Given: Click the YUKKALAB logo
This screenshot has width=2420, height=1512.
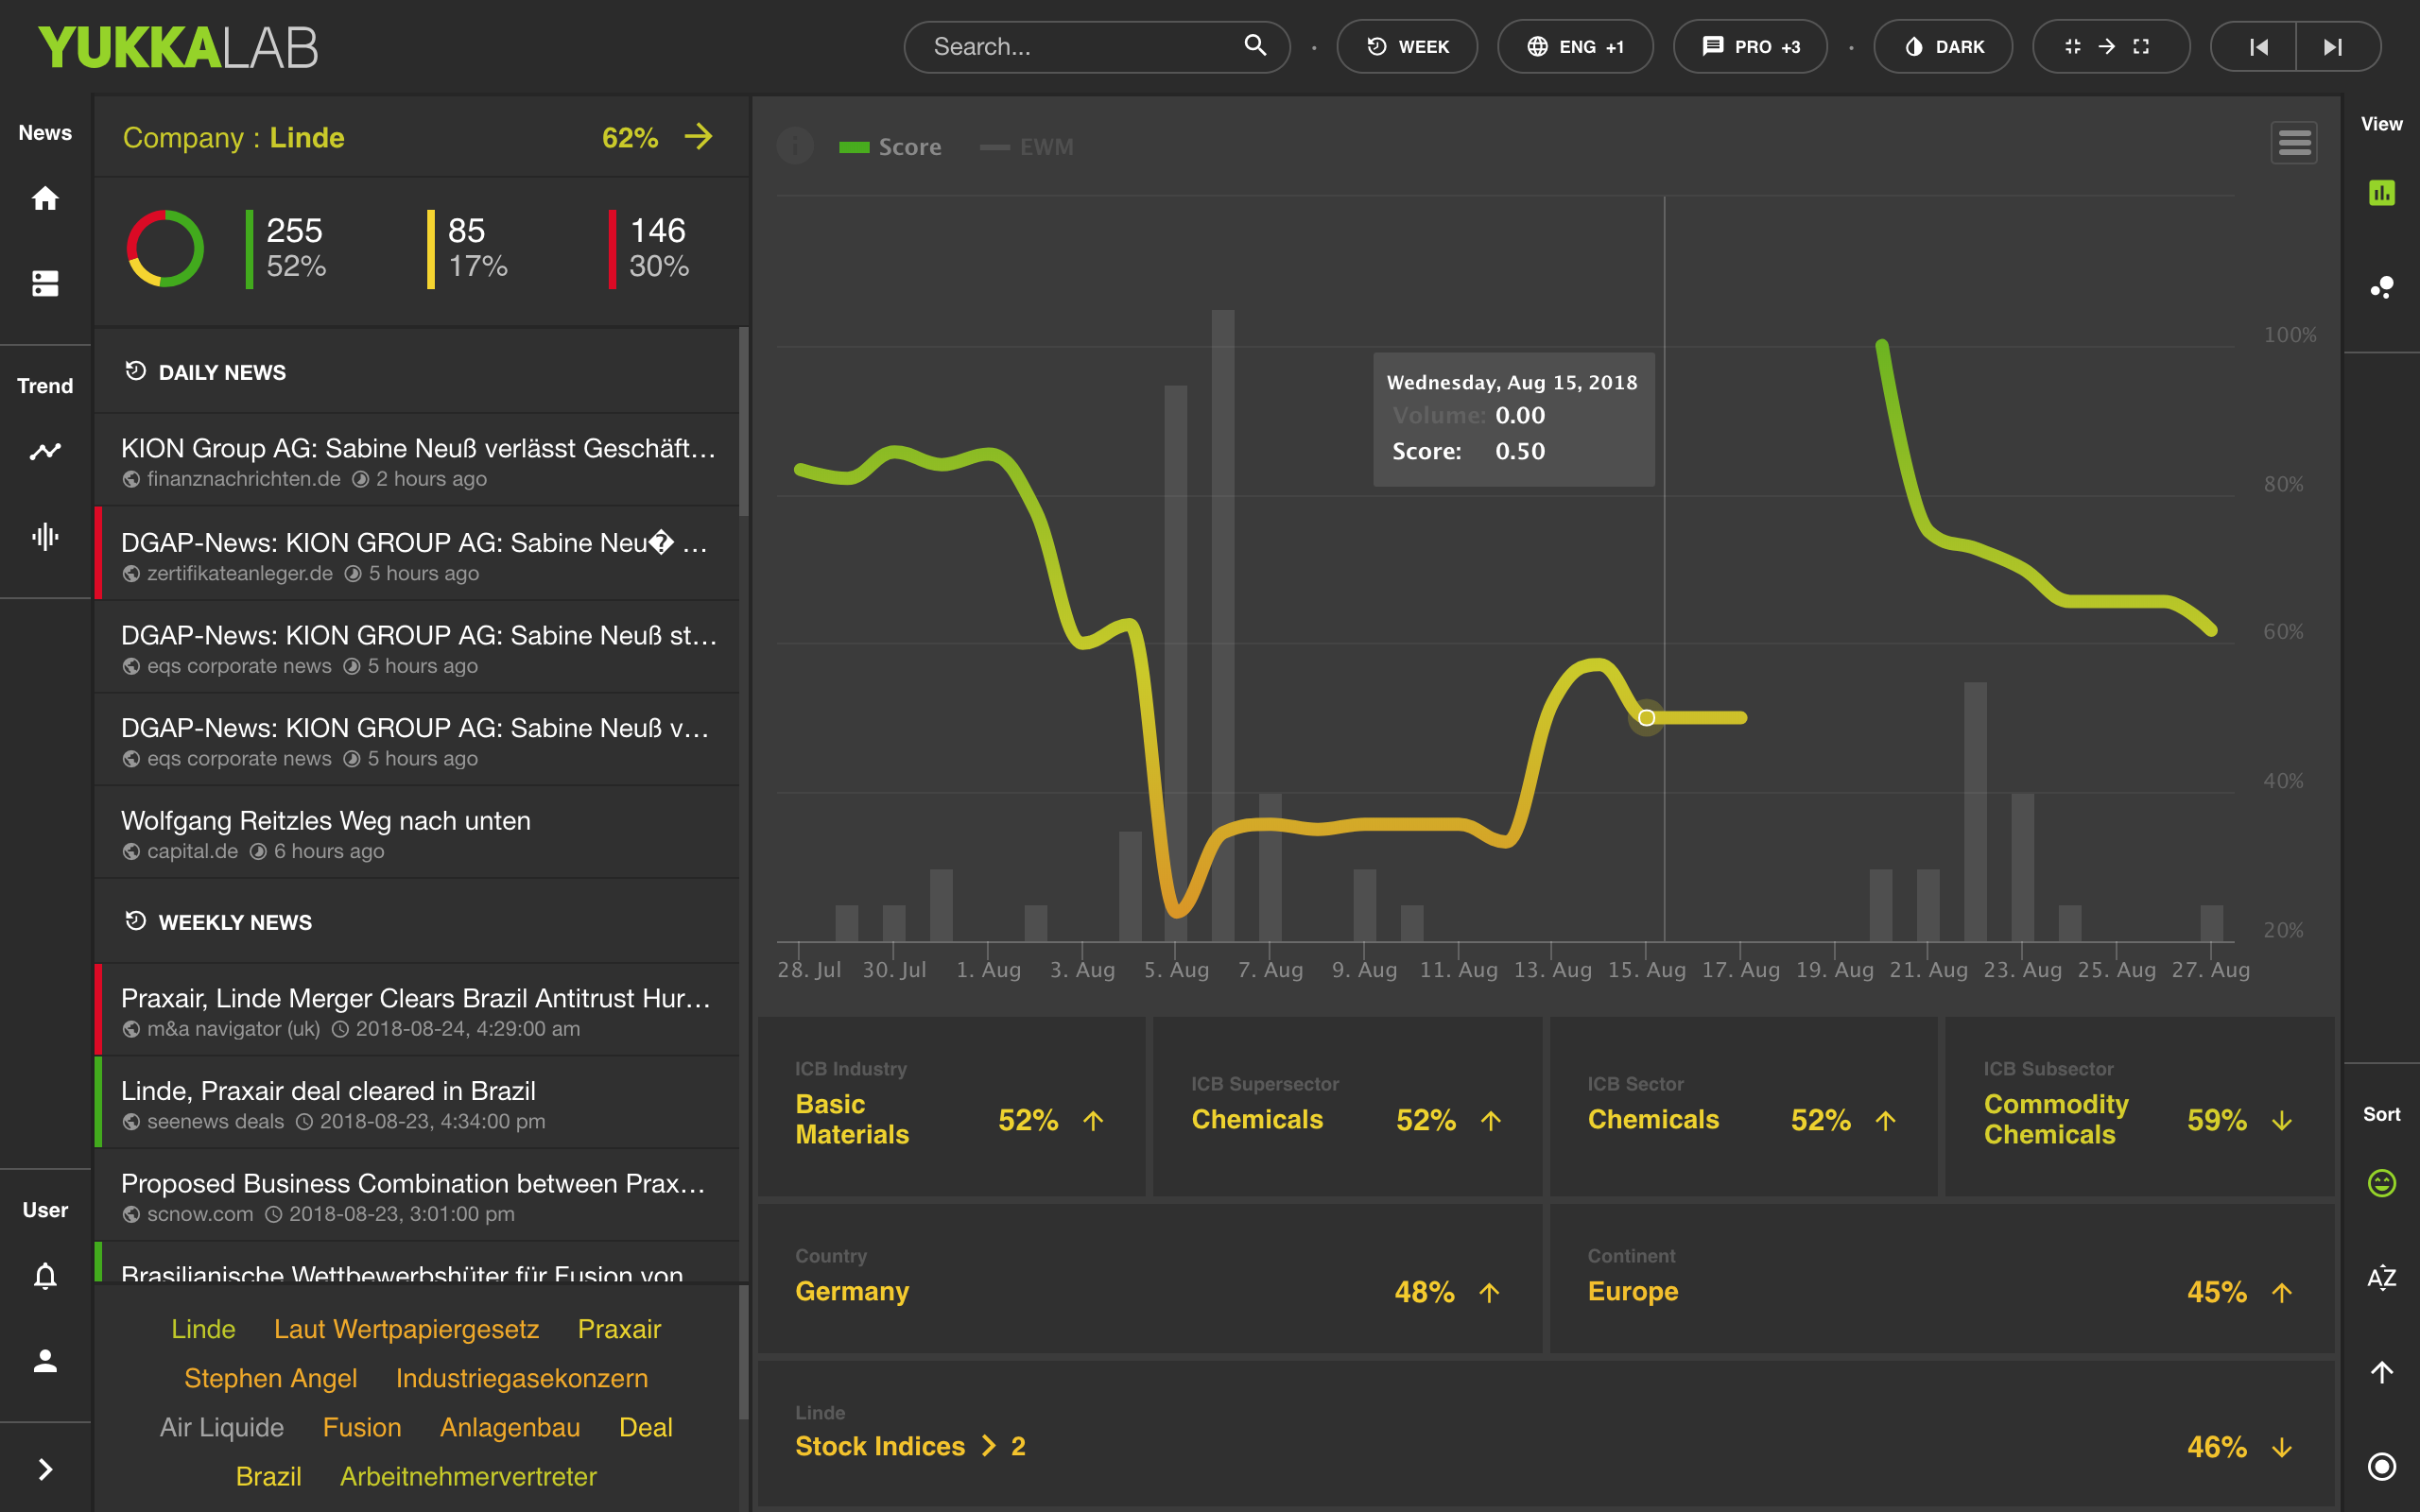Looking at the screenshot, I should [178, 47].
